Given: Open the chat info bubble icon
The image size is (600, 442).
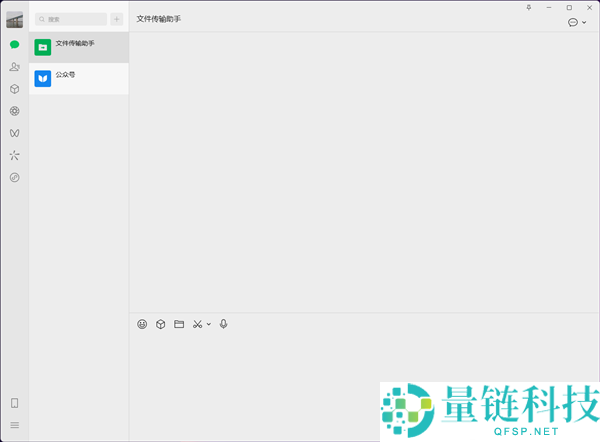Looking at the screenshot, I should point(572,23).
